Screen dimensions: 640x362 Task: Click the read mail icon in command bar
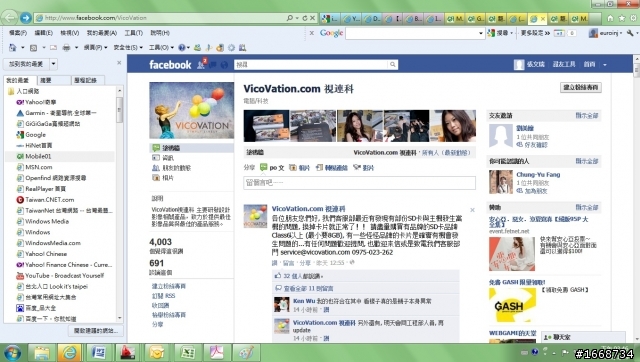[x=53, y=48]
